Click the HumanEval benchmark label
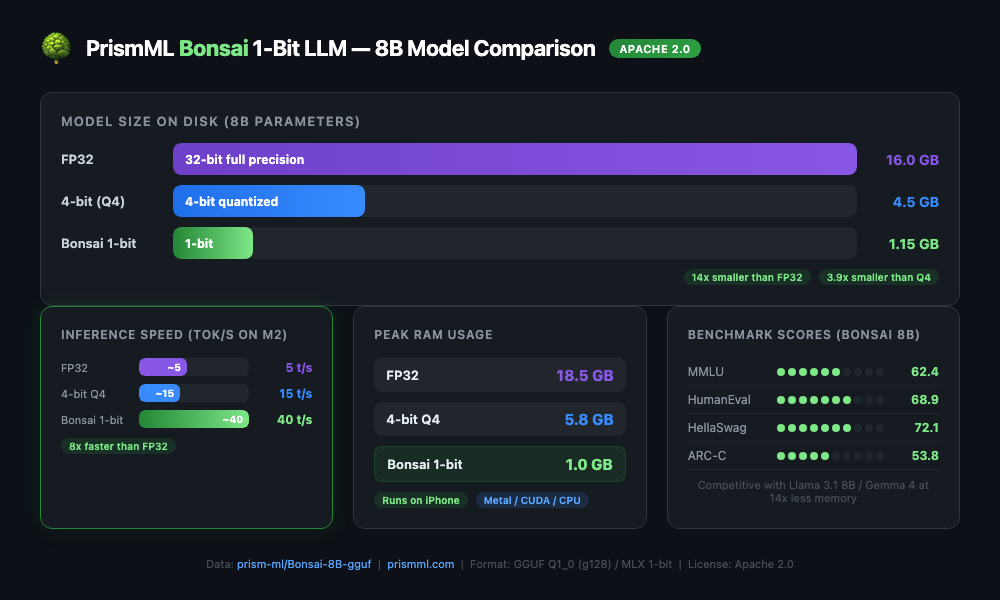1000x600 pixels. coord(719,400)
